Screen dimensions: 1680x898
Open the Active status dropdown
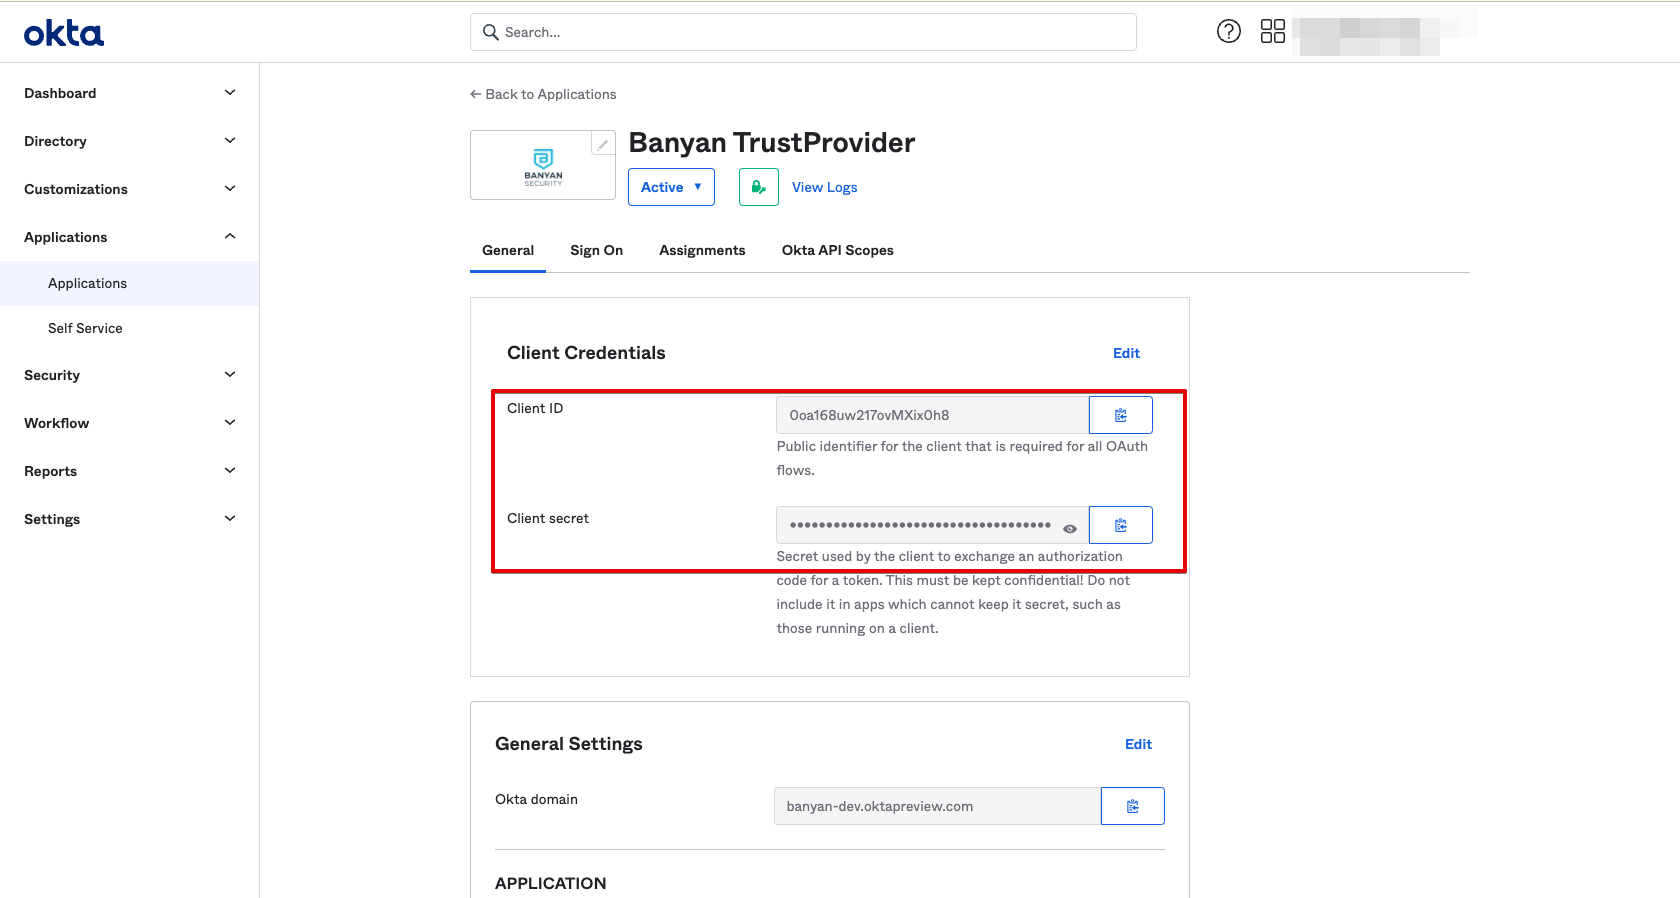[671, 187]
